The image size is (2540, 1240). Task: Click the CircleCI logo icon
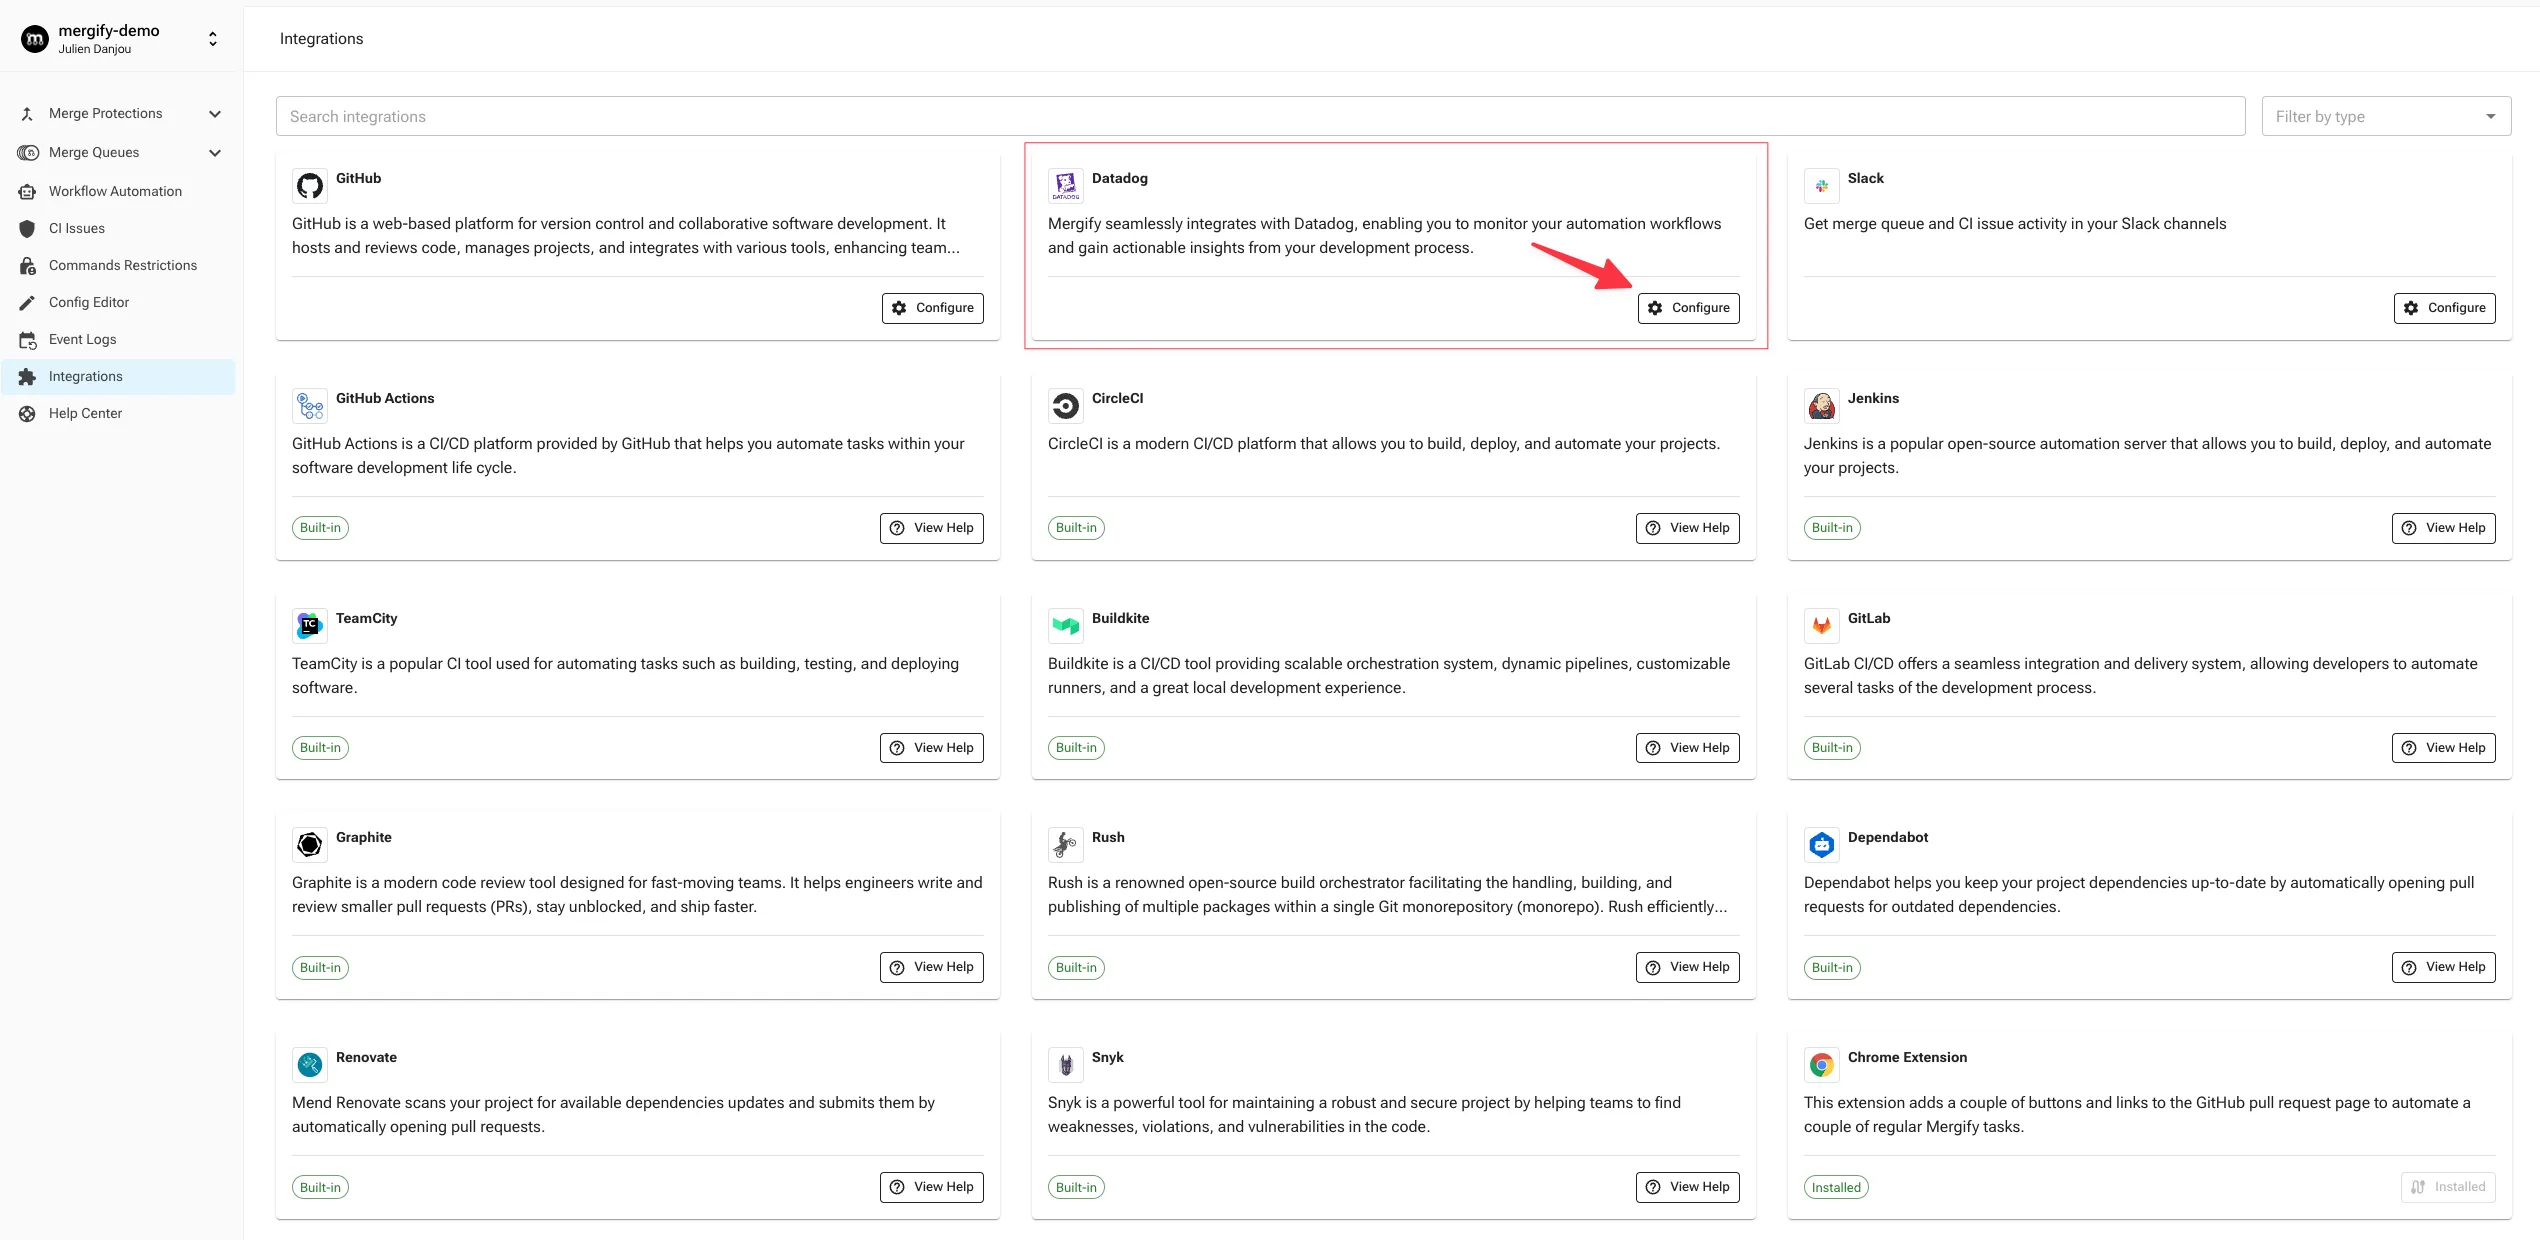(x=1065, y=405)
